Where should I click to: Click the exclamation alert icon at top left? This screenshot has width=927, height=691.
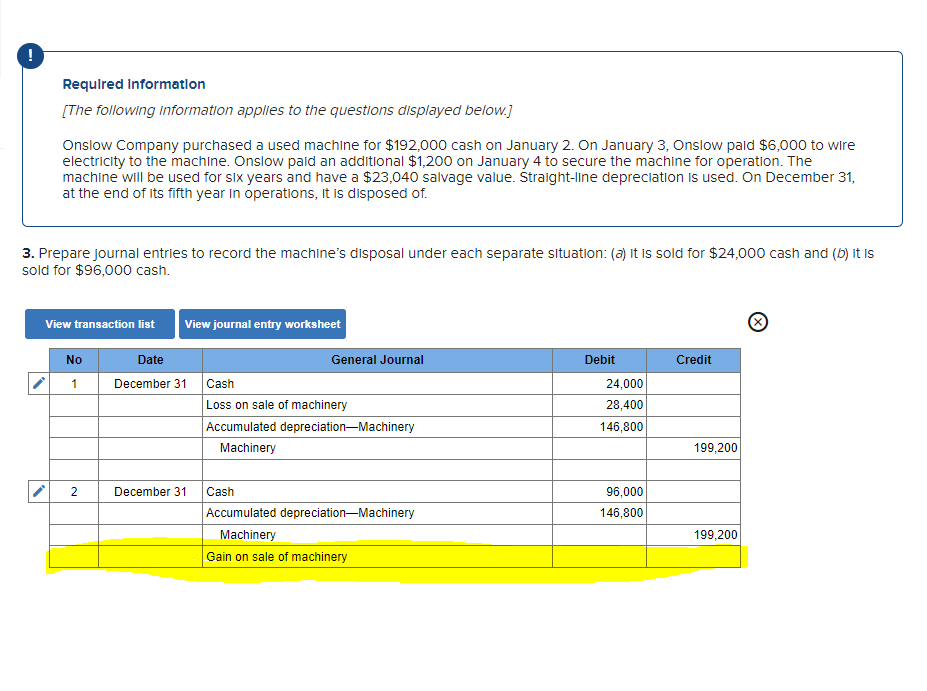pyautogui.click(x=30, y=56)
